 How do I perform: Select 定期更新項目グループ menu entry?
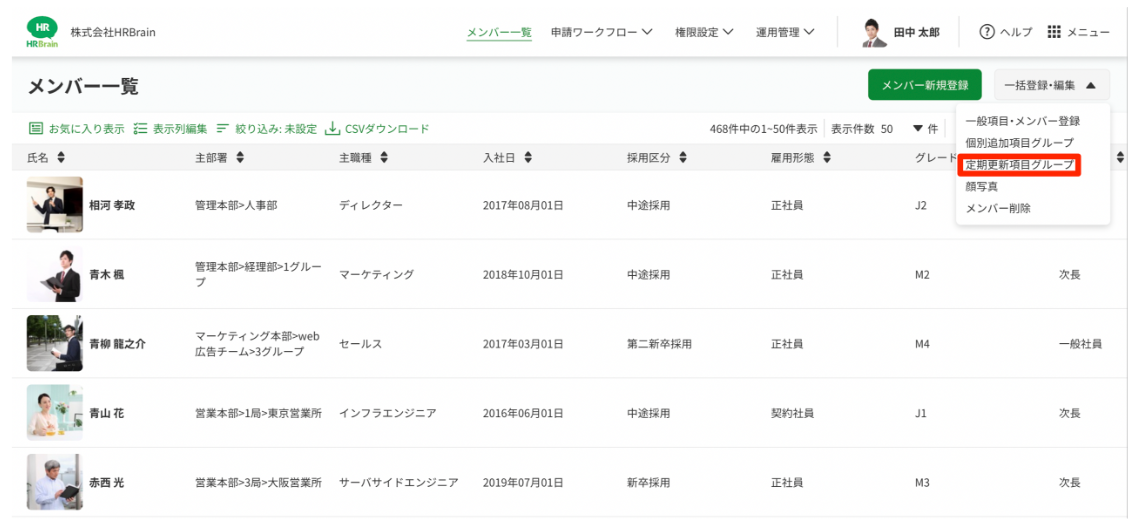1019,164
